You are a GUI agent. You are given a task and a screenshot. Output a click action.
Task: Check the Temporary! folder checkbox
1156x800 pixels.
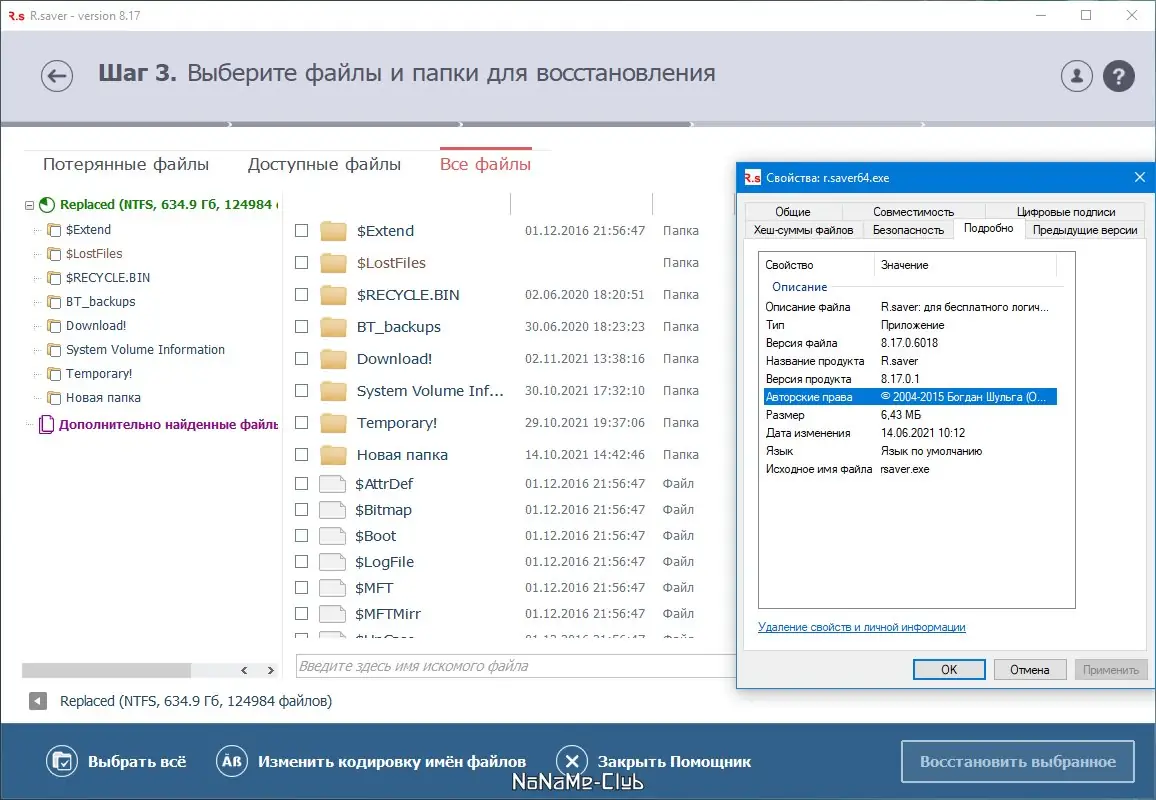[302, 423]
